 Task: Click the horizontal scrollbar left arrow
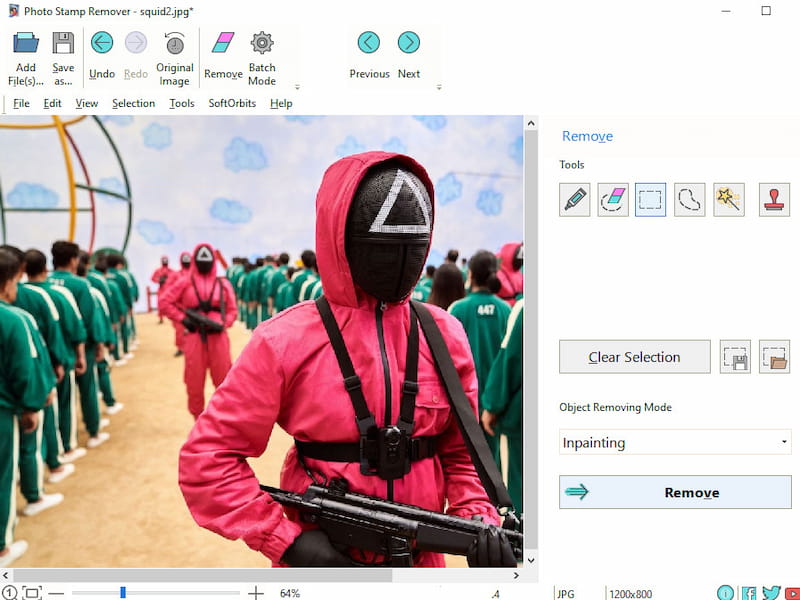(x=5, y=576)
